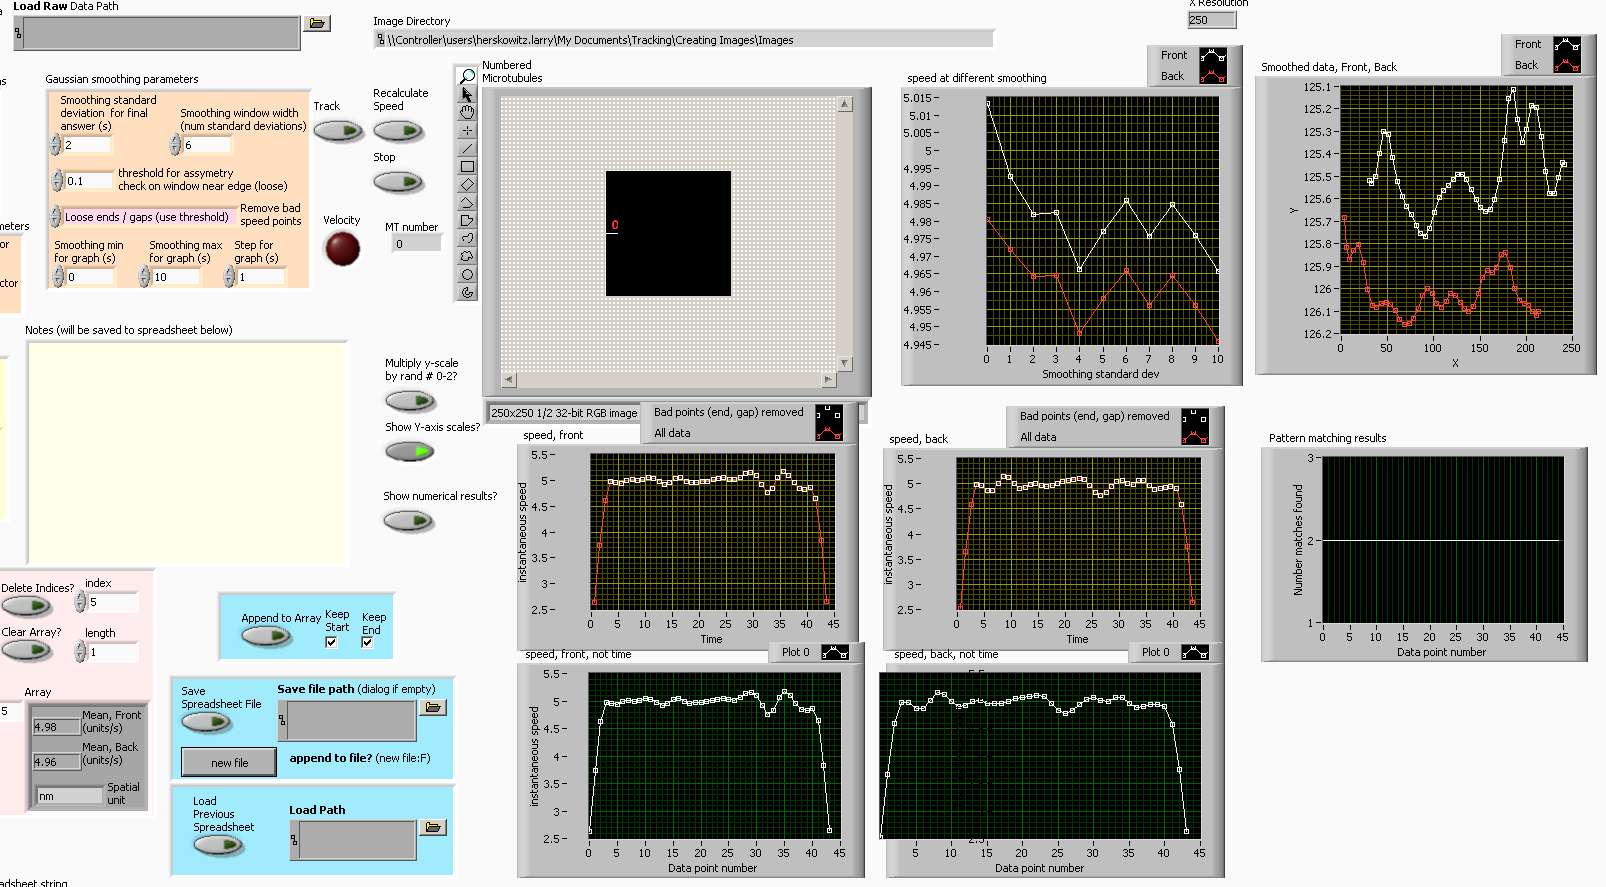This screenshot has width=1606, height=887.
Task: Select the hand Pan tool
Action: [467, 112]
